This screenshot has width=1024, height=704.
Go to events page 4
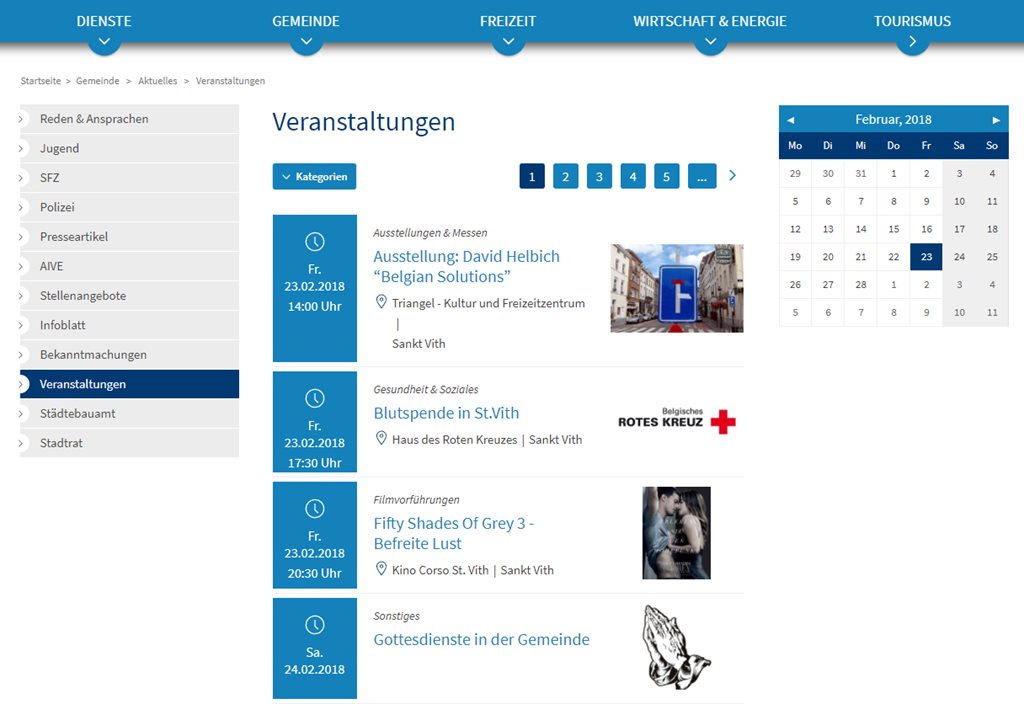click(633, 176)
